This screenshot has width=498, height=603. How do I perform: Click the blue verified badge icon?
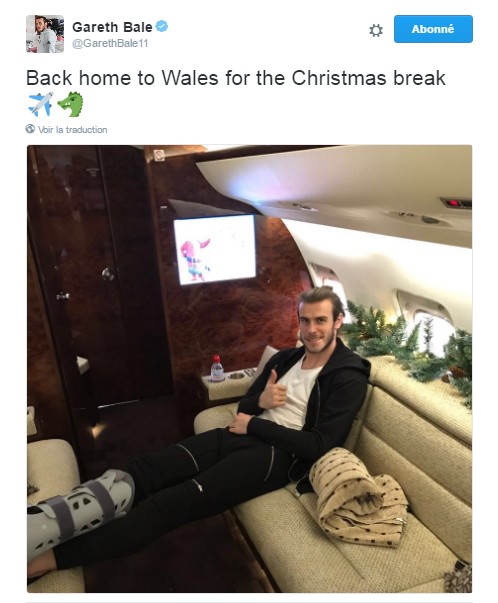pyautogui.click(x=162, y=27)
